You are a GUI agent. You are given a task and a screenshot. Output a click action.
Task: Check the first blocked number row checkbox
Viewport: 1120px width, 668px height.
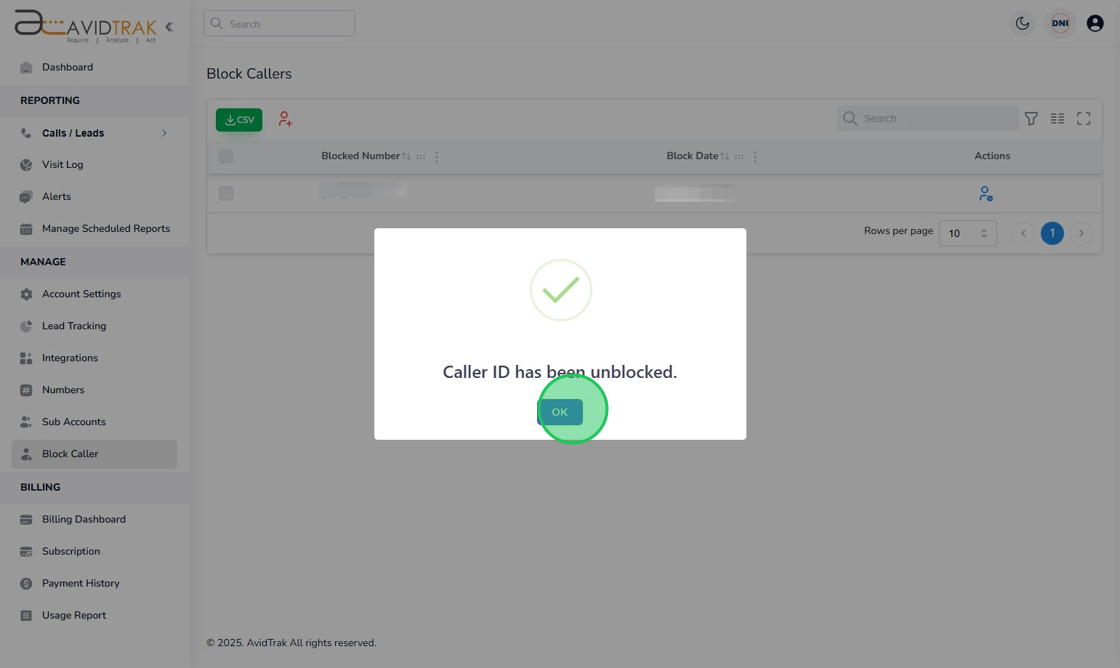[x=226, y=193]
